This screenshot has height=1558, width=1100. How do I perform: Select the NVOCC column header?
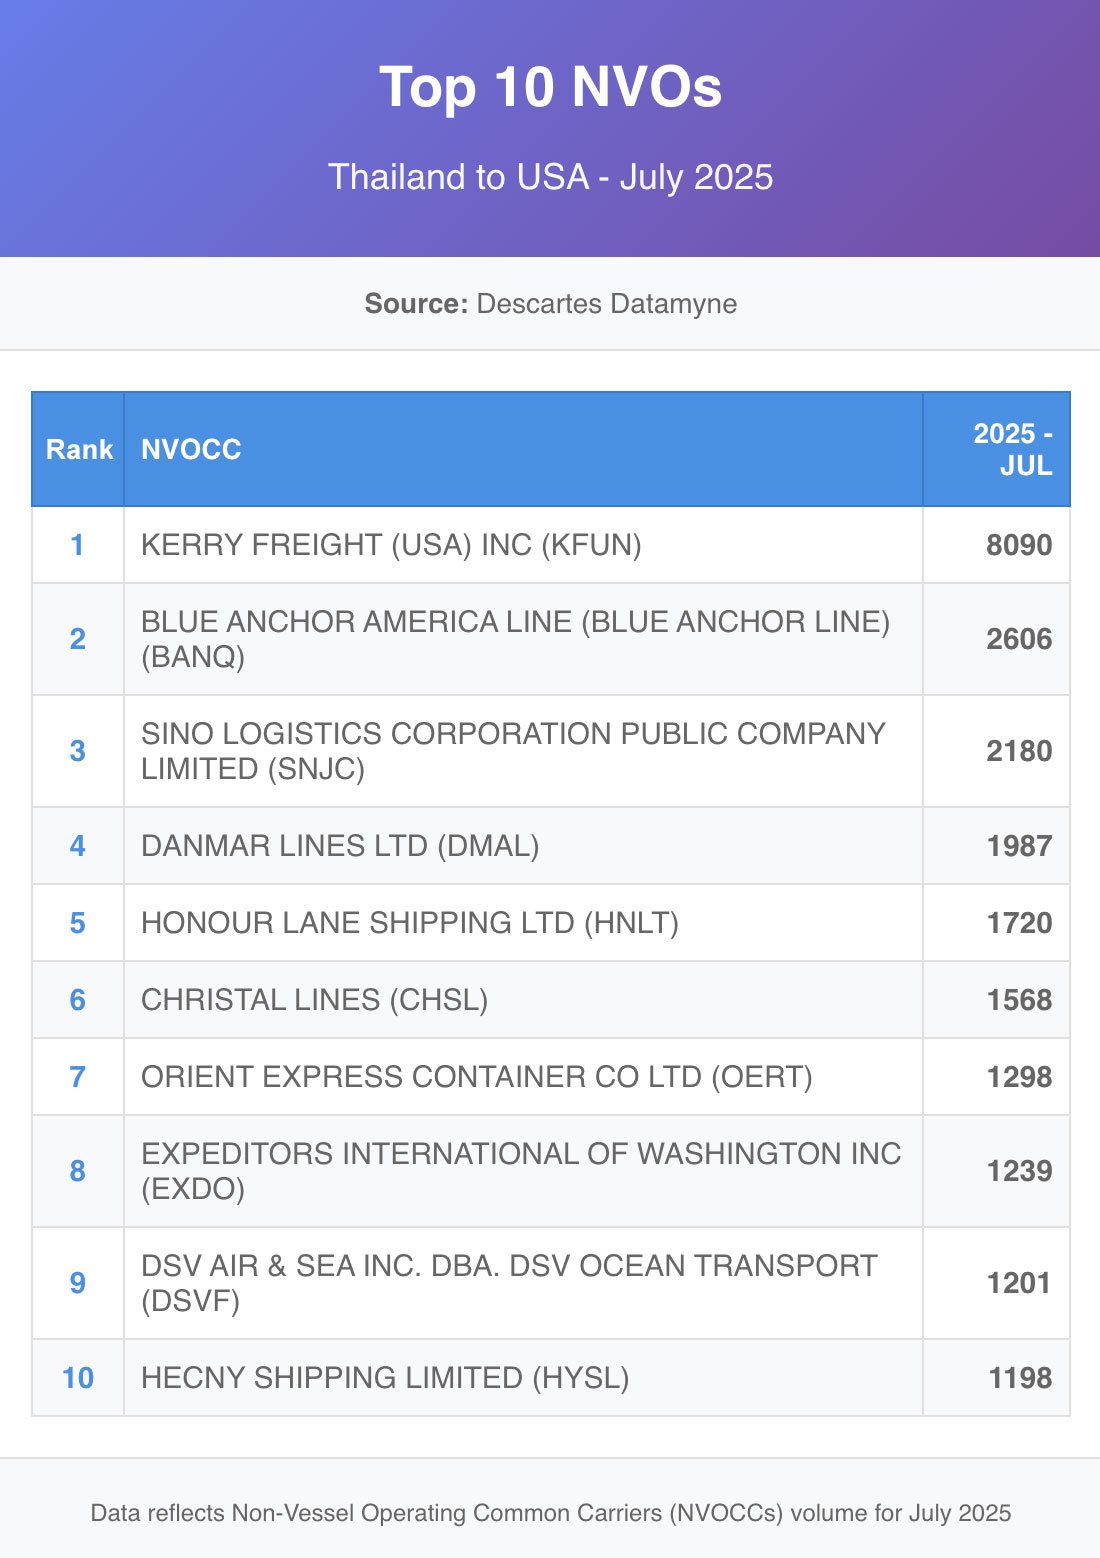click(x=191, y=450)
